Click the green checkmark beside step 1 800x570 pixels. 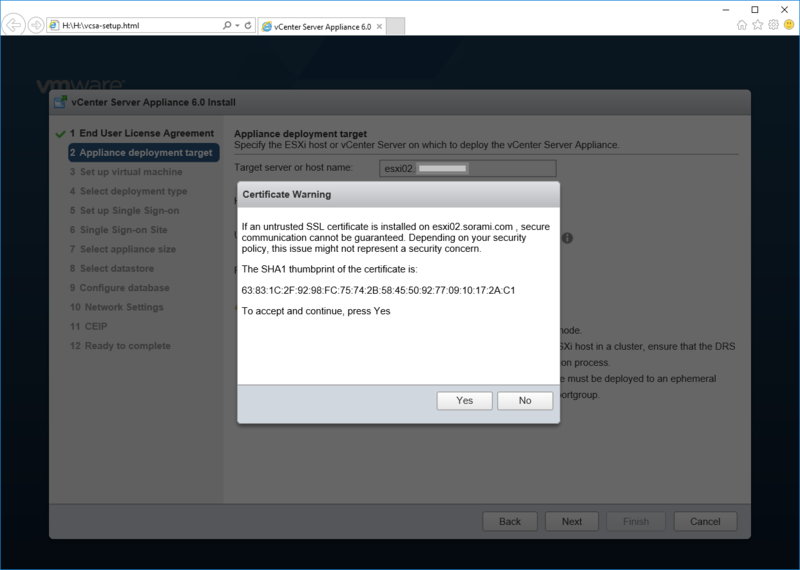60,134
